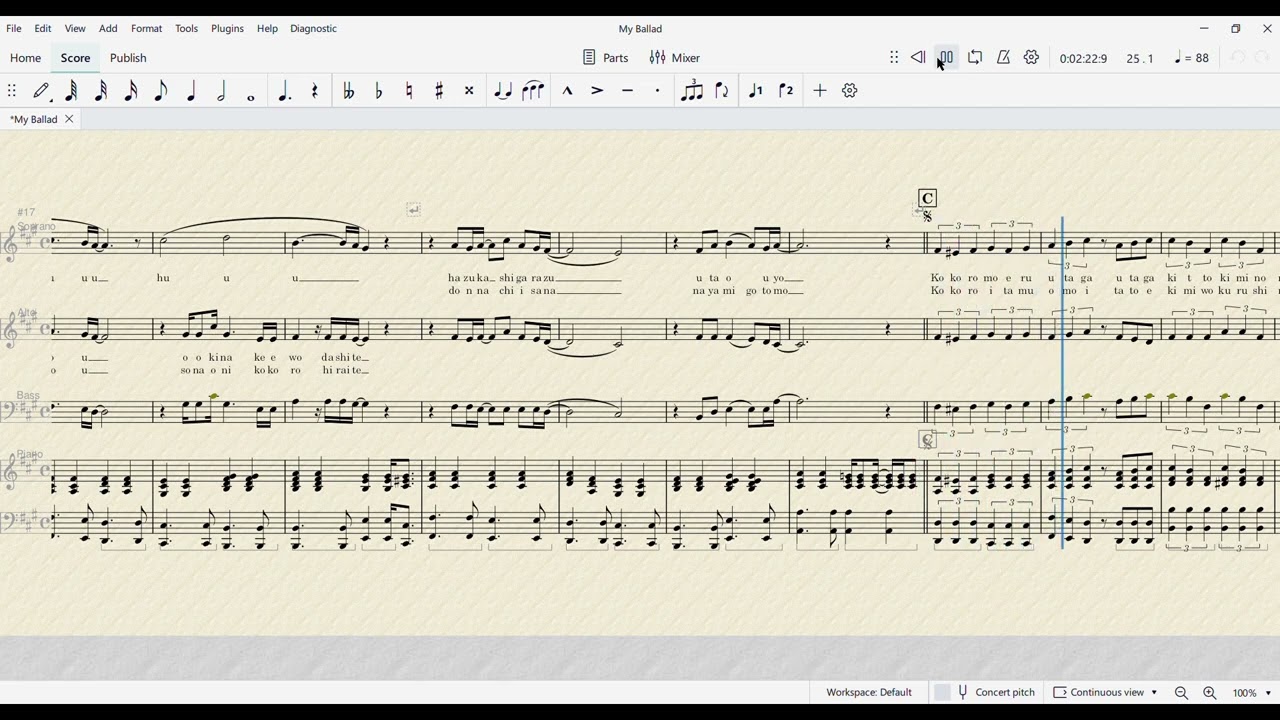Toggle note input mode pencil
The height and width of the screenshot is (720, 1280).
[x=42, y=91]
